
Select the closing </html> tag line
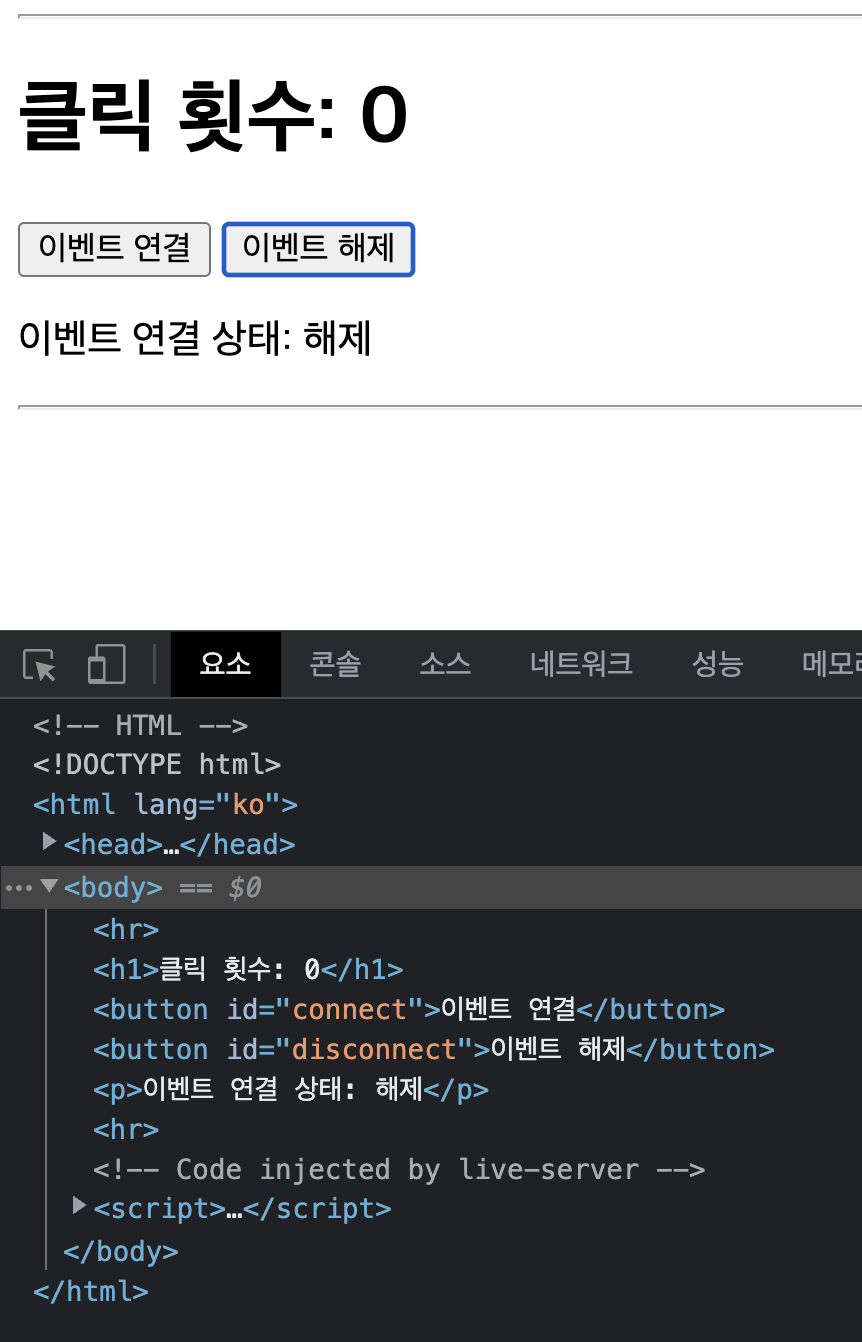[x=91, y=1291]
